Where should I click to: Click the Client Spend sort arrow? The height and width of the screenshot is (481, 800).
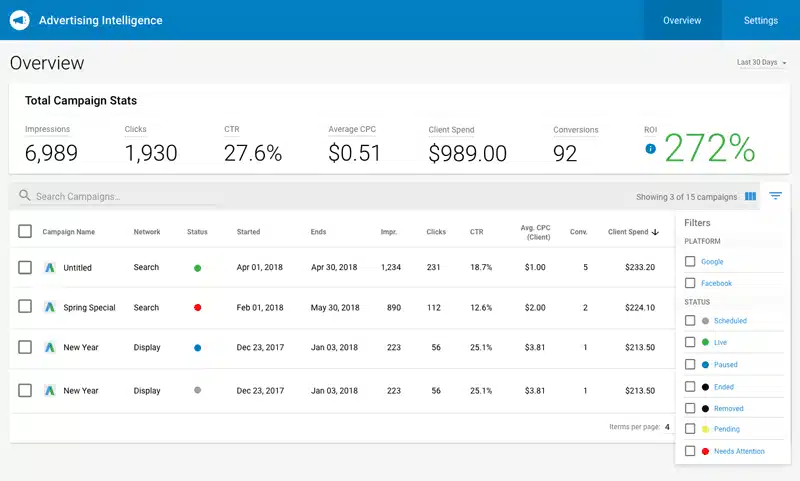(655, 232)
